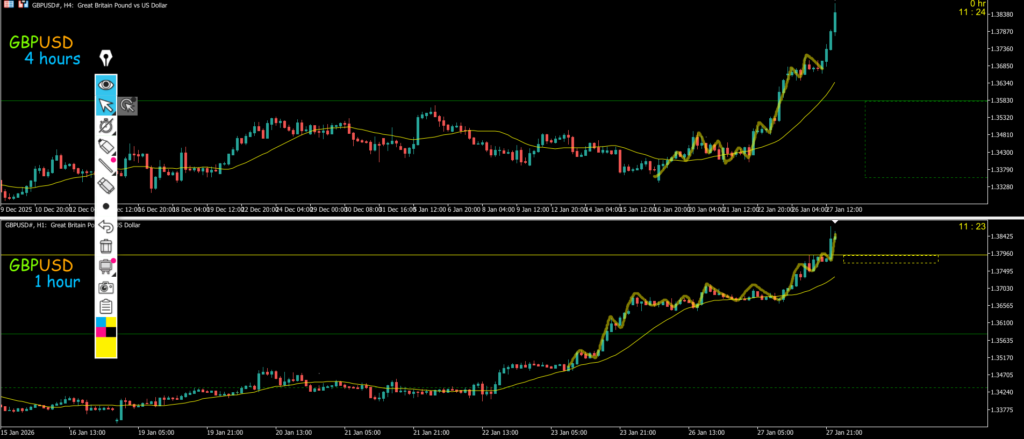Choose the diagonal line drawing tool
The width and height of the screenshot is (1024, 439).
(106, 166)
